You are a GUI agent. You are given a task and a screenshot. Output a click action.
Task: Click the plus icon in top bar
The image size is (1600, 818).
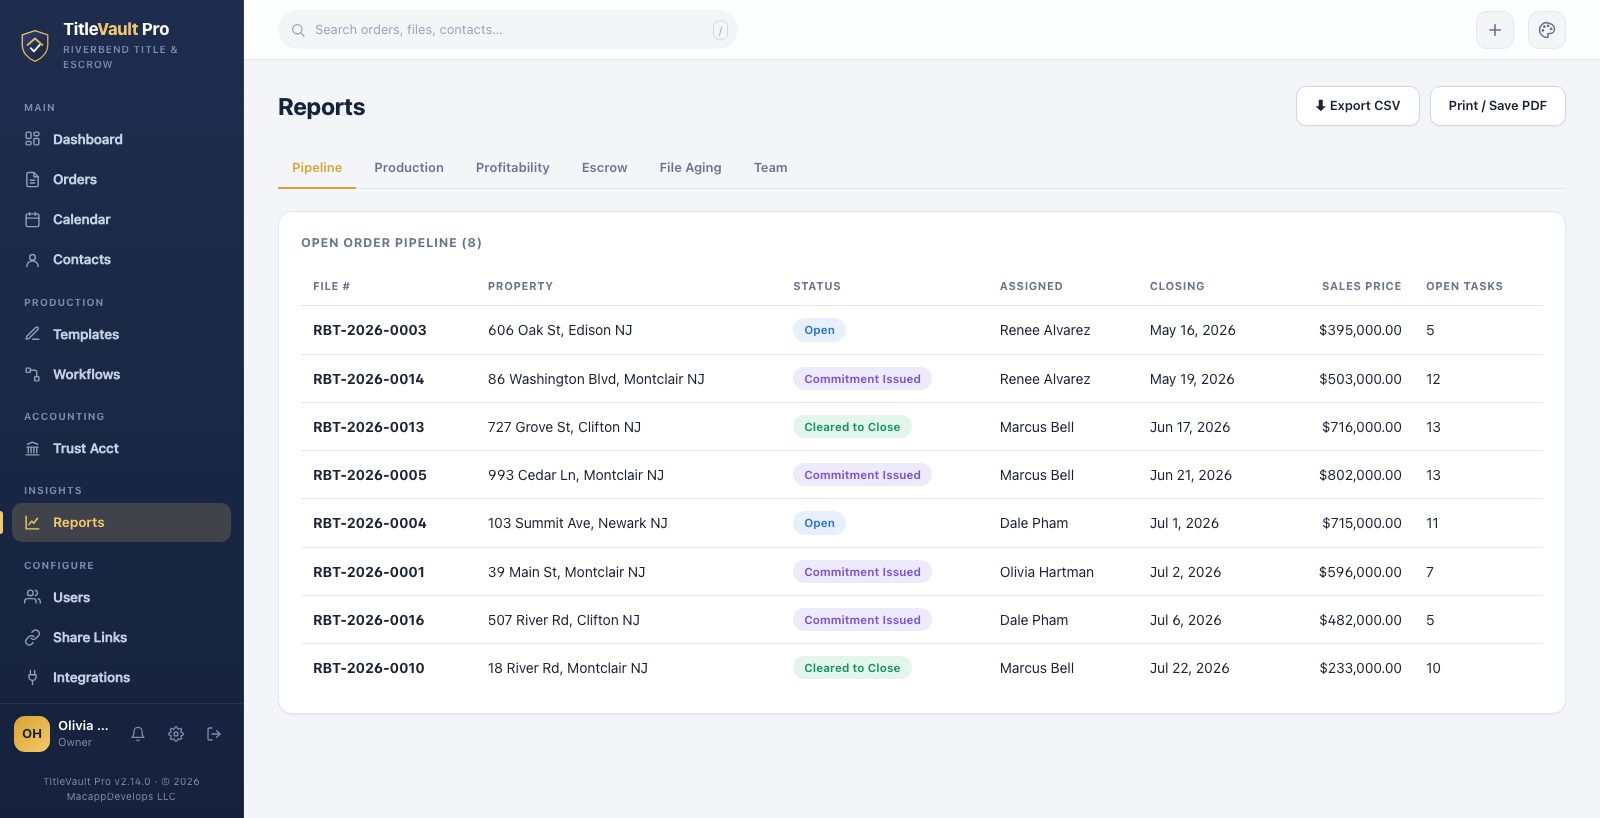pos(1495,30)
